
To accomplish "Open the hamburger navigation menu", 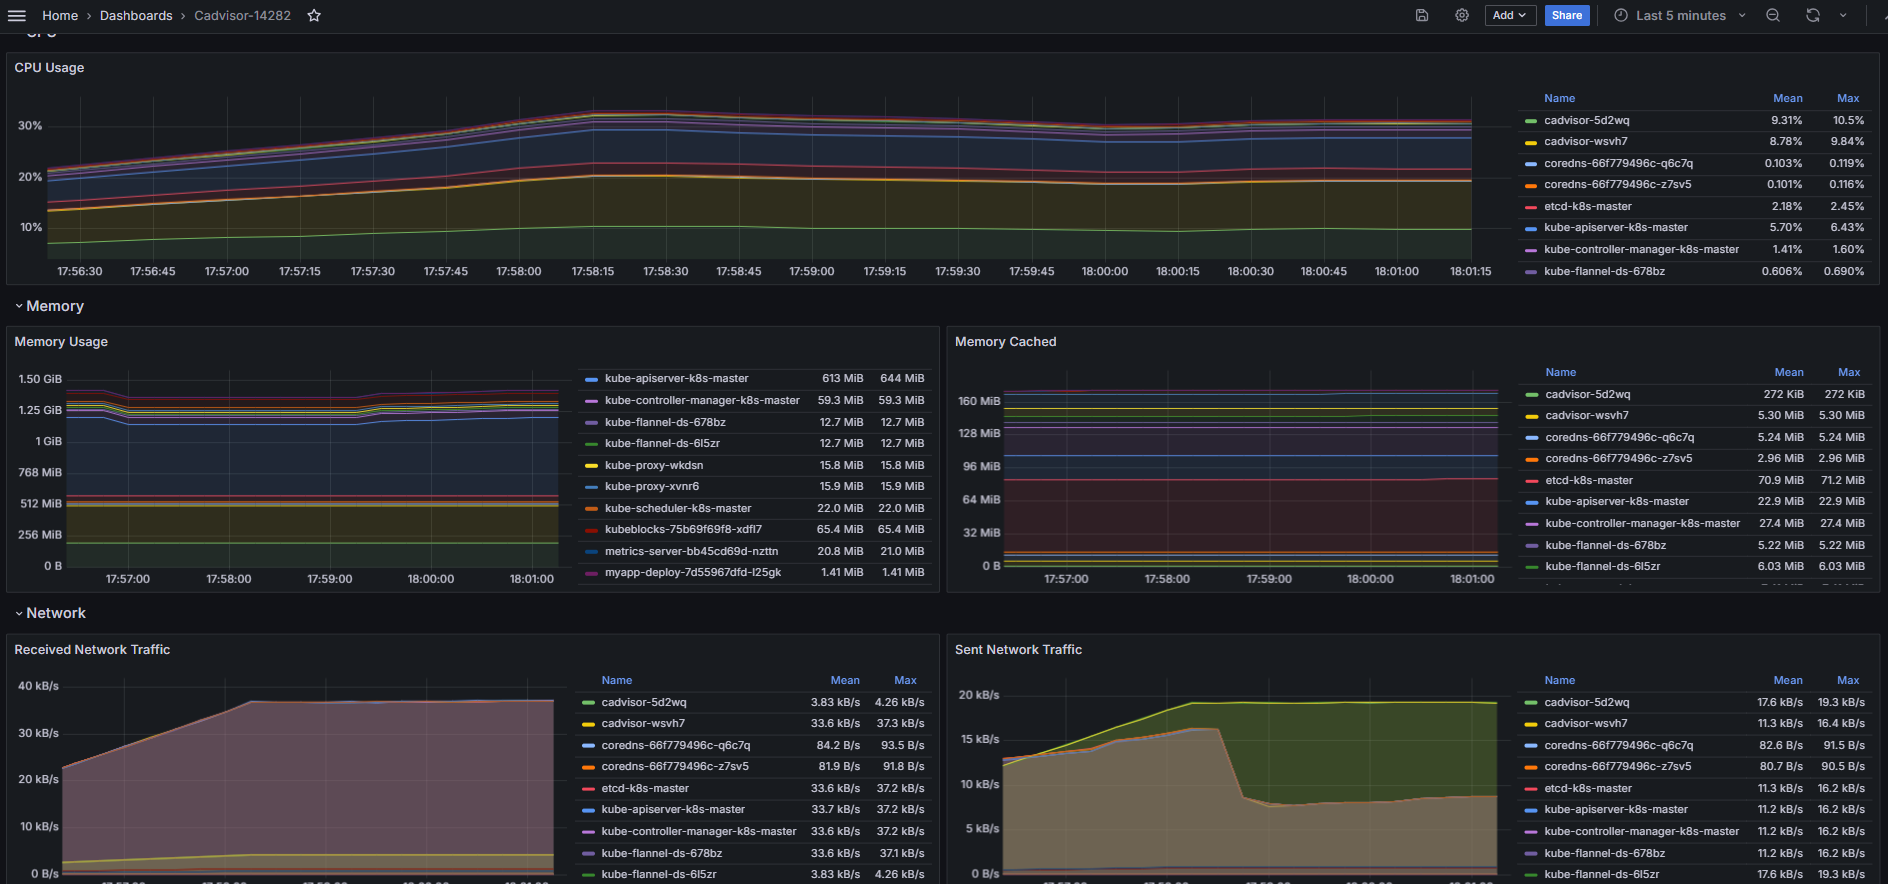I will pos(16,15).
